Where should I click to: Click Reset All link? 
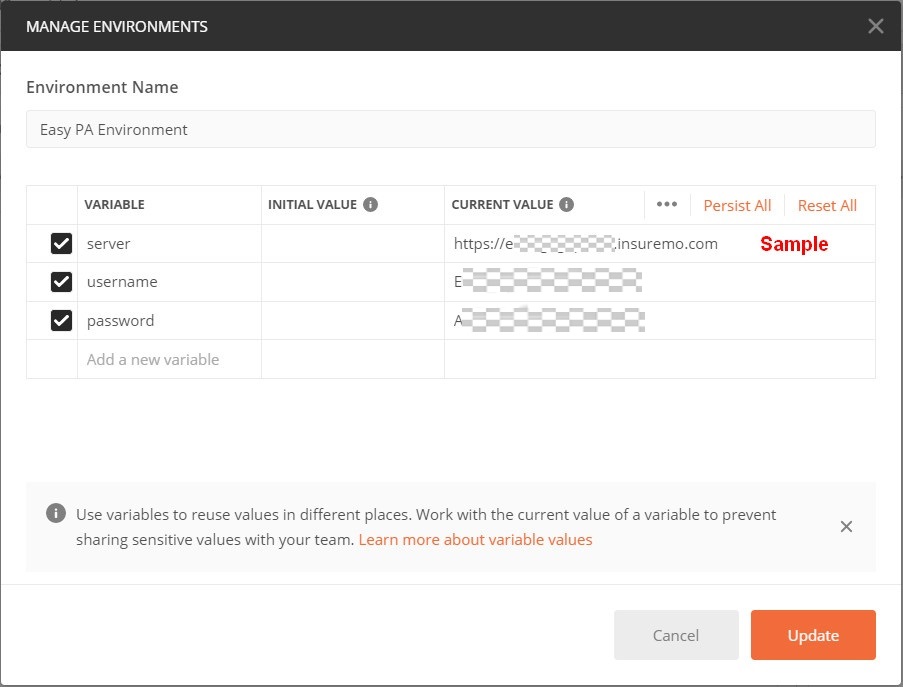point(827,206)
